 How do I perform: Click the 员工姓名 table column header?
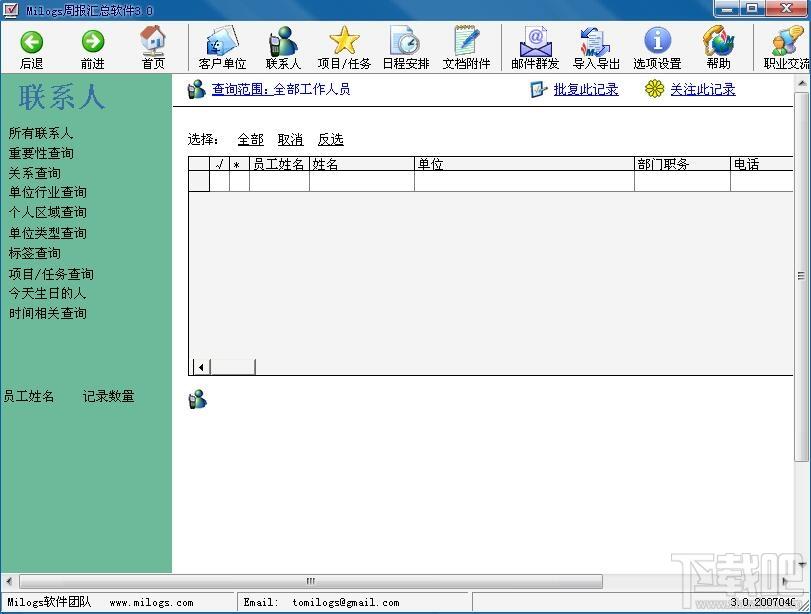tap(279, 163)
